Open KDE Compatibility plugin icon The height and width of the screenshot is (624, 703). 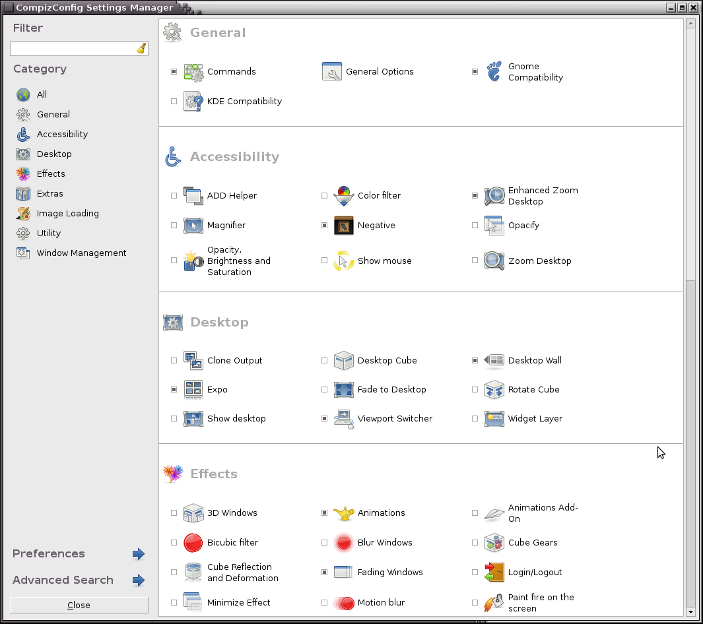click(x=194, y=101)
